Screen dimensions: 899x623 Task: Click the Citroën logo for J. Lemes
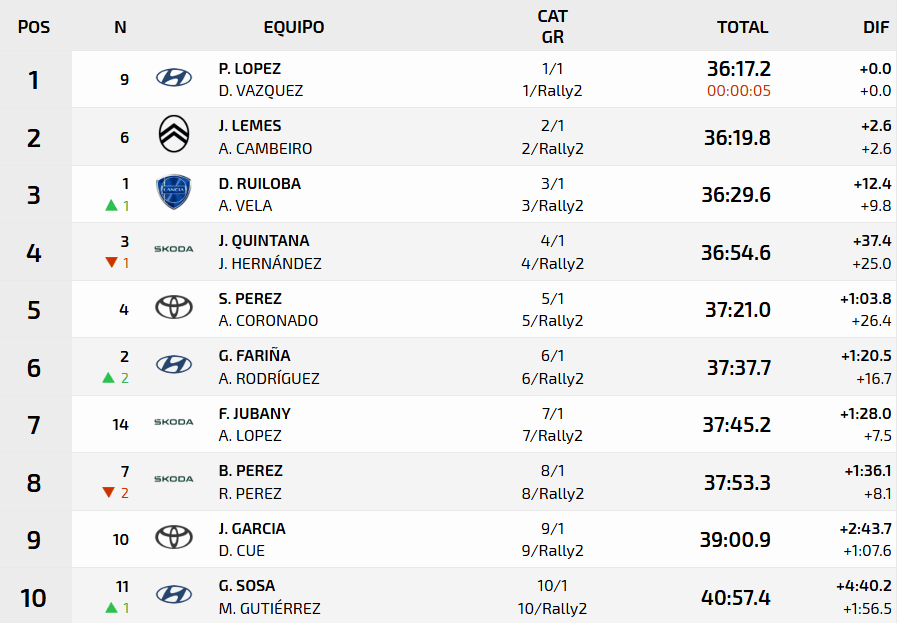174,134
